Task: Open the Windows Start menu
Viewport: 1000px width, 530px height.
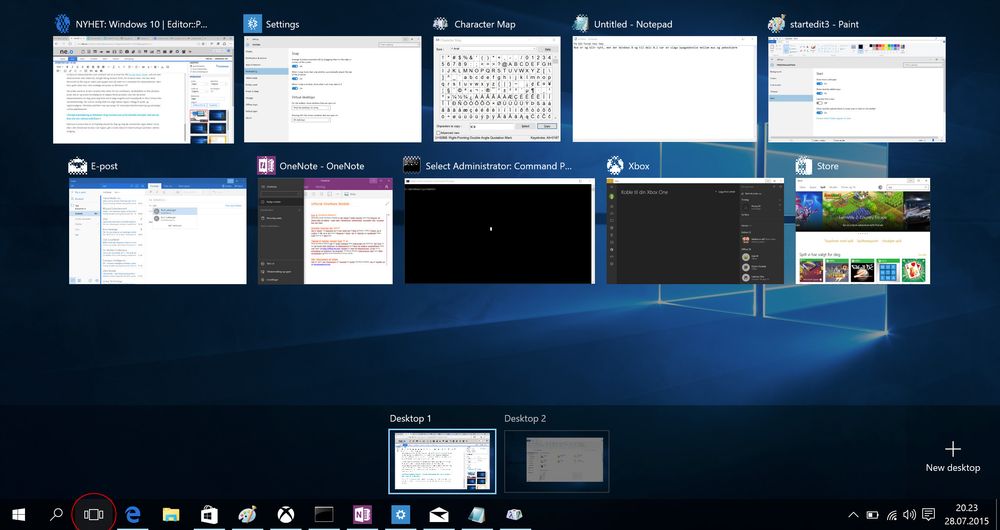Action: [x=18, y=514]
